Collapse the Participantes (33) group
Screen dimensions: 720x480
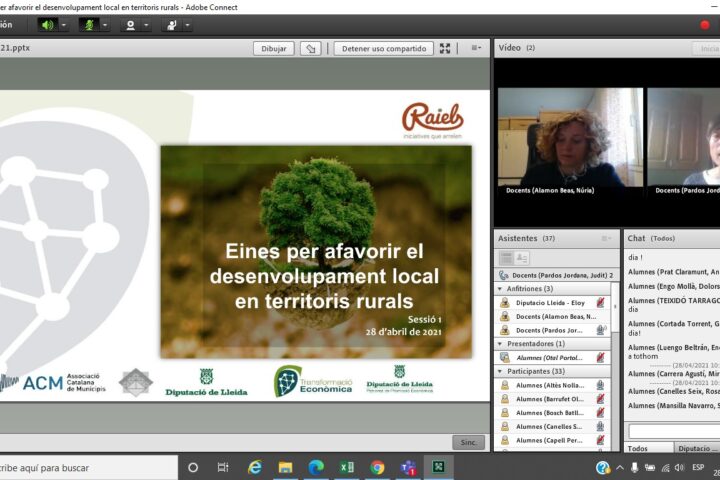pos(500,371)
